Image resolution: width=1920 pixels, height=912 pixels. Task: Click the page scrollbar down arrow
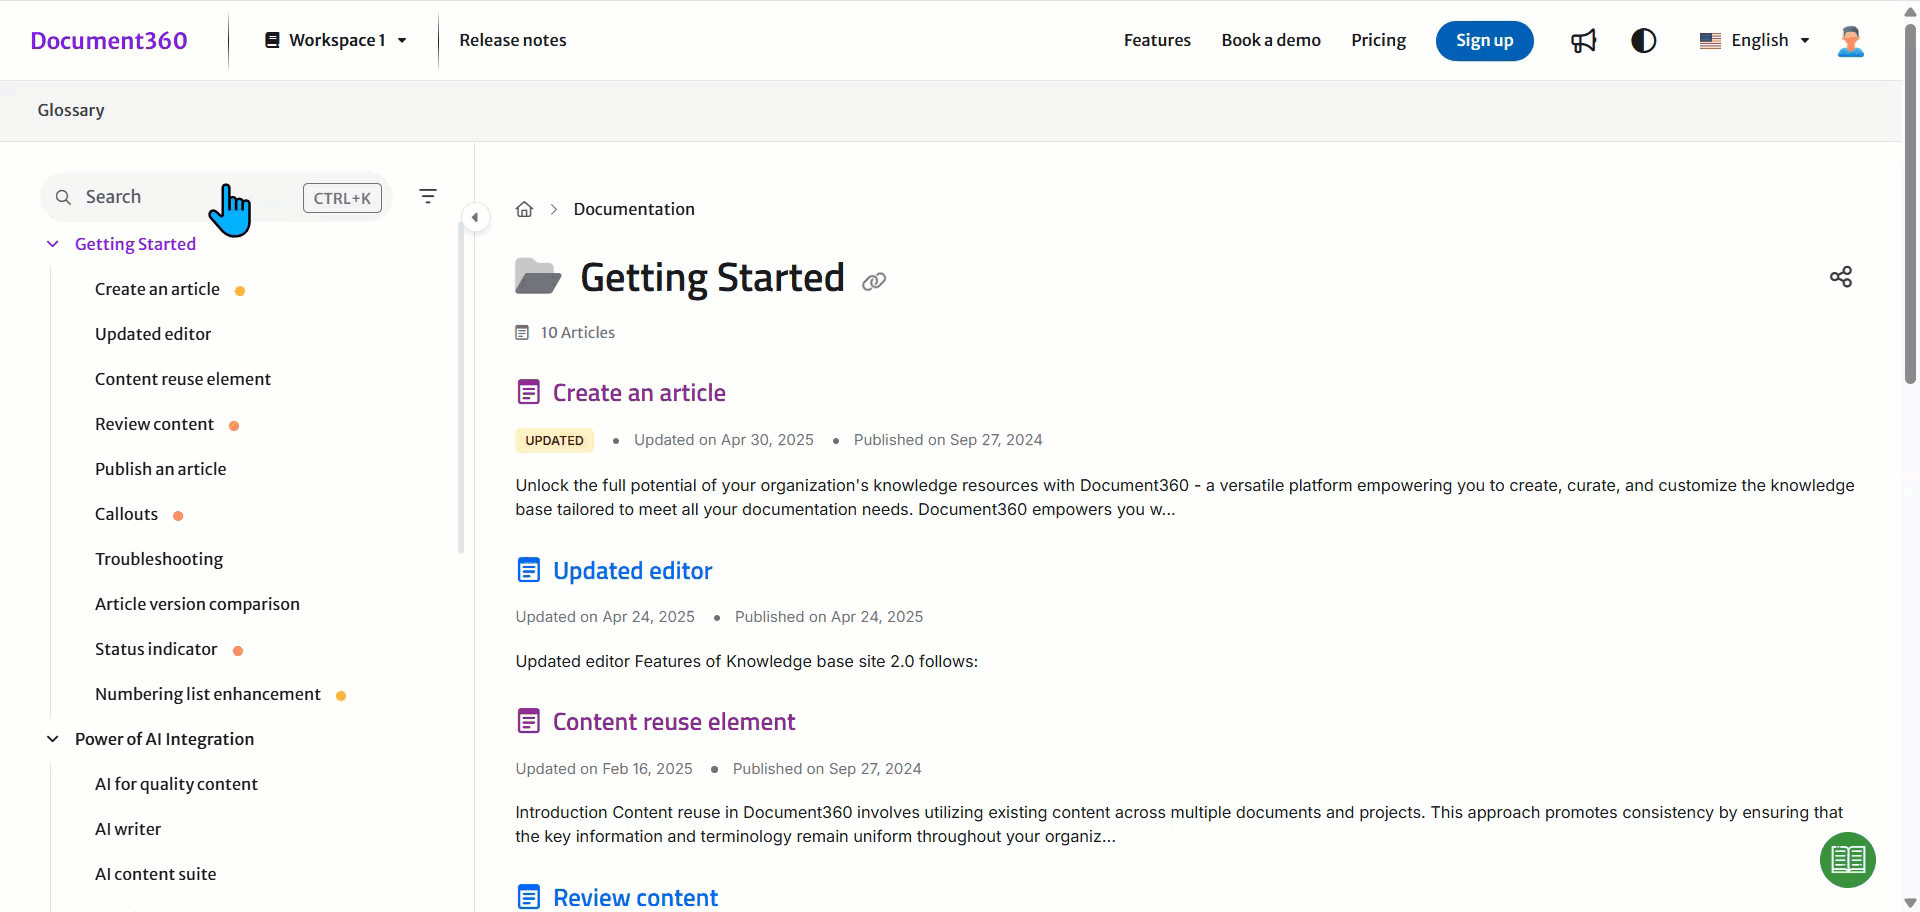pyautogui.click(x=1910, y=903)
